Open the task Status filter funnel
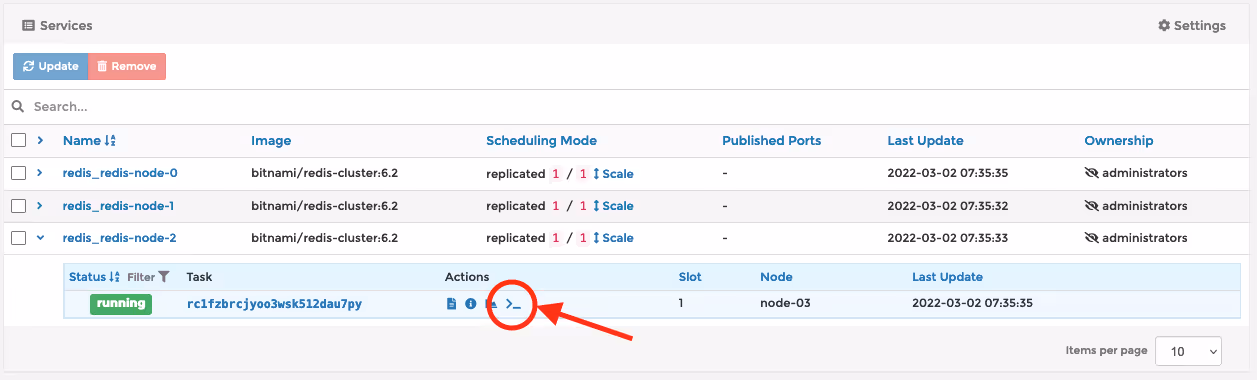 [x=164, y=277]
